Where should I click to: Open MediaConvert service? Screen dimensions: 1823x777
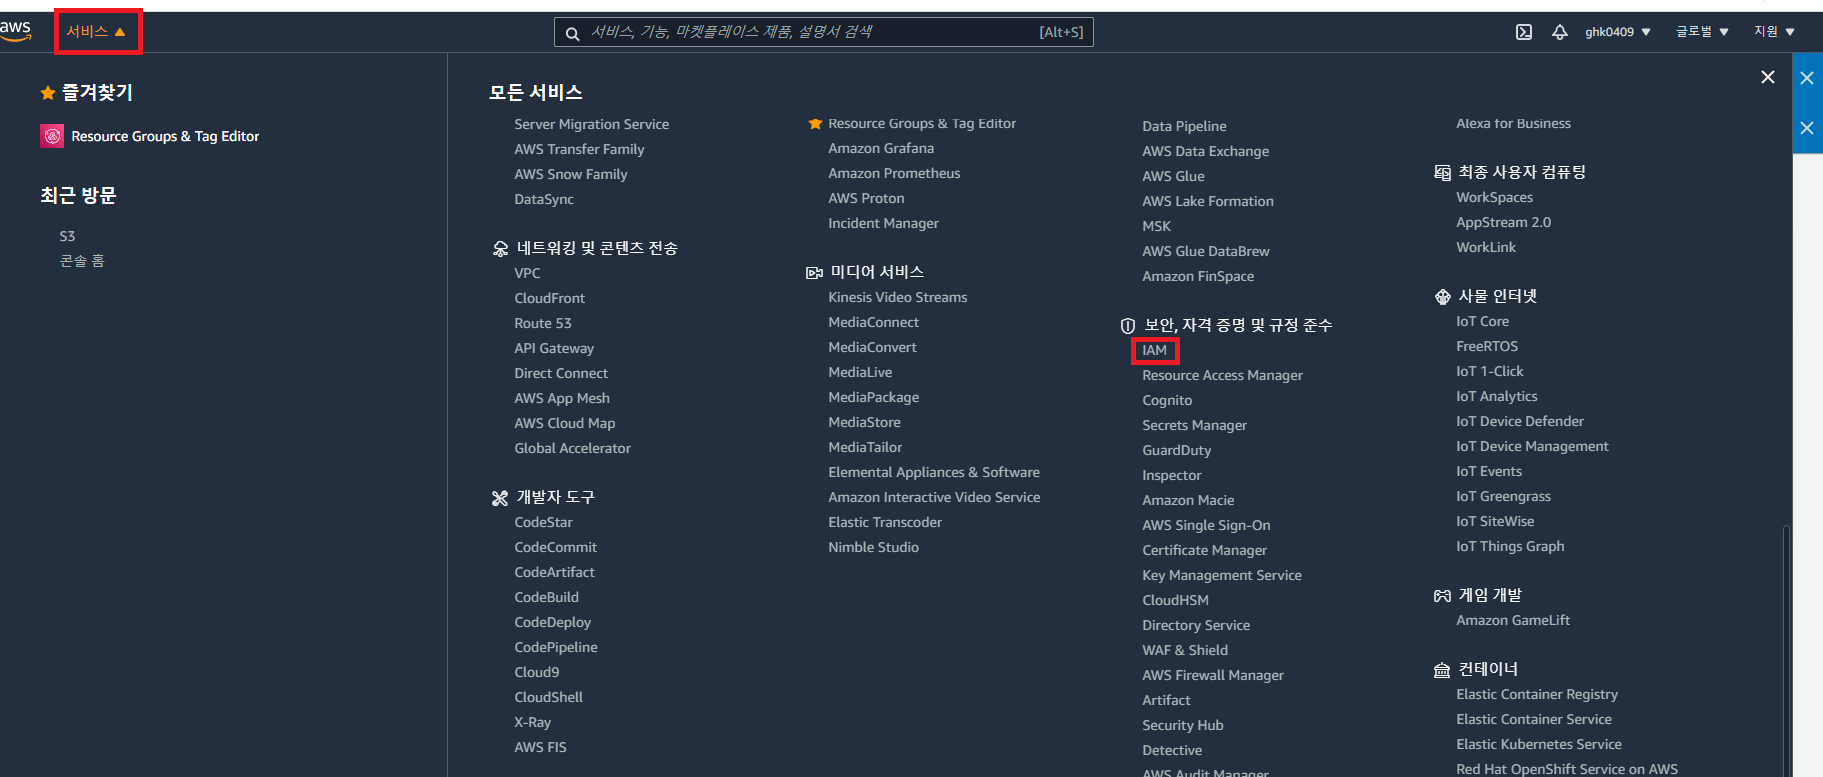pyautogui.click(x=872, y=347)
